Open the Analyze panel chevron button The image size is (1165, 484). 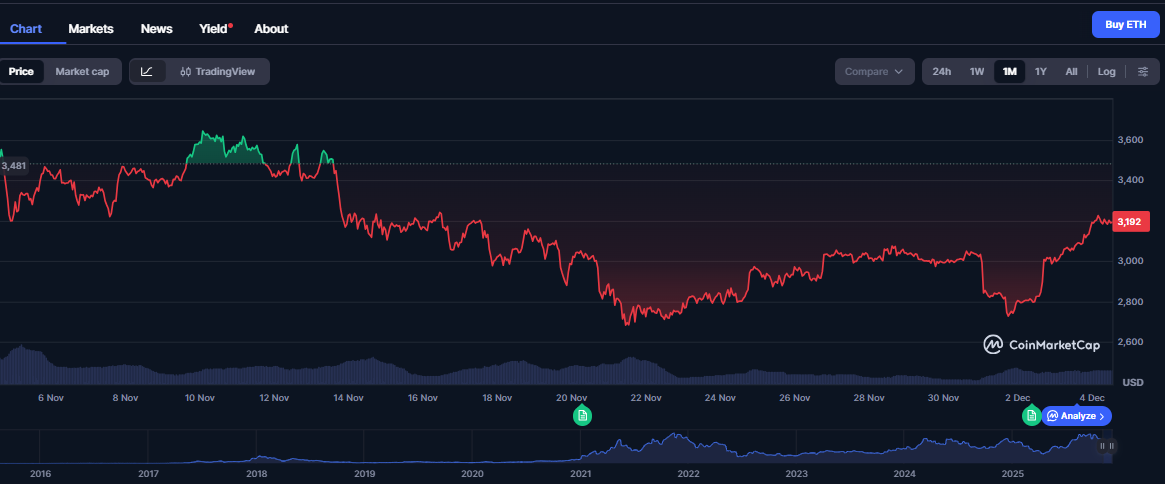pyautogui.click(x=1077, y=416)
